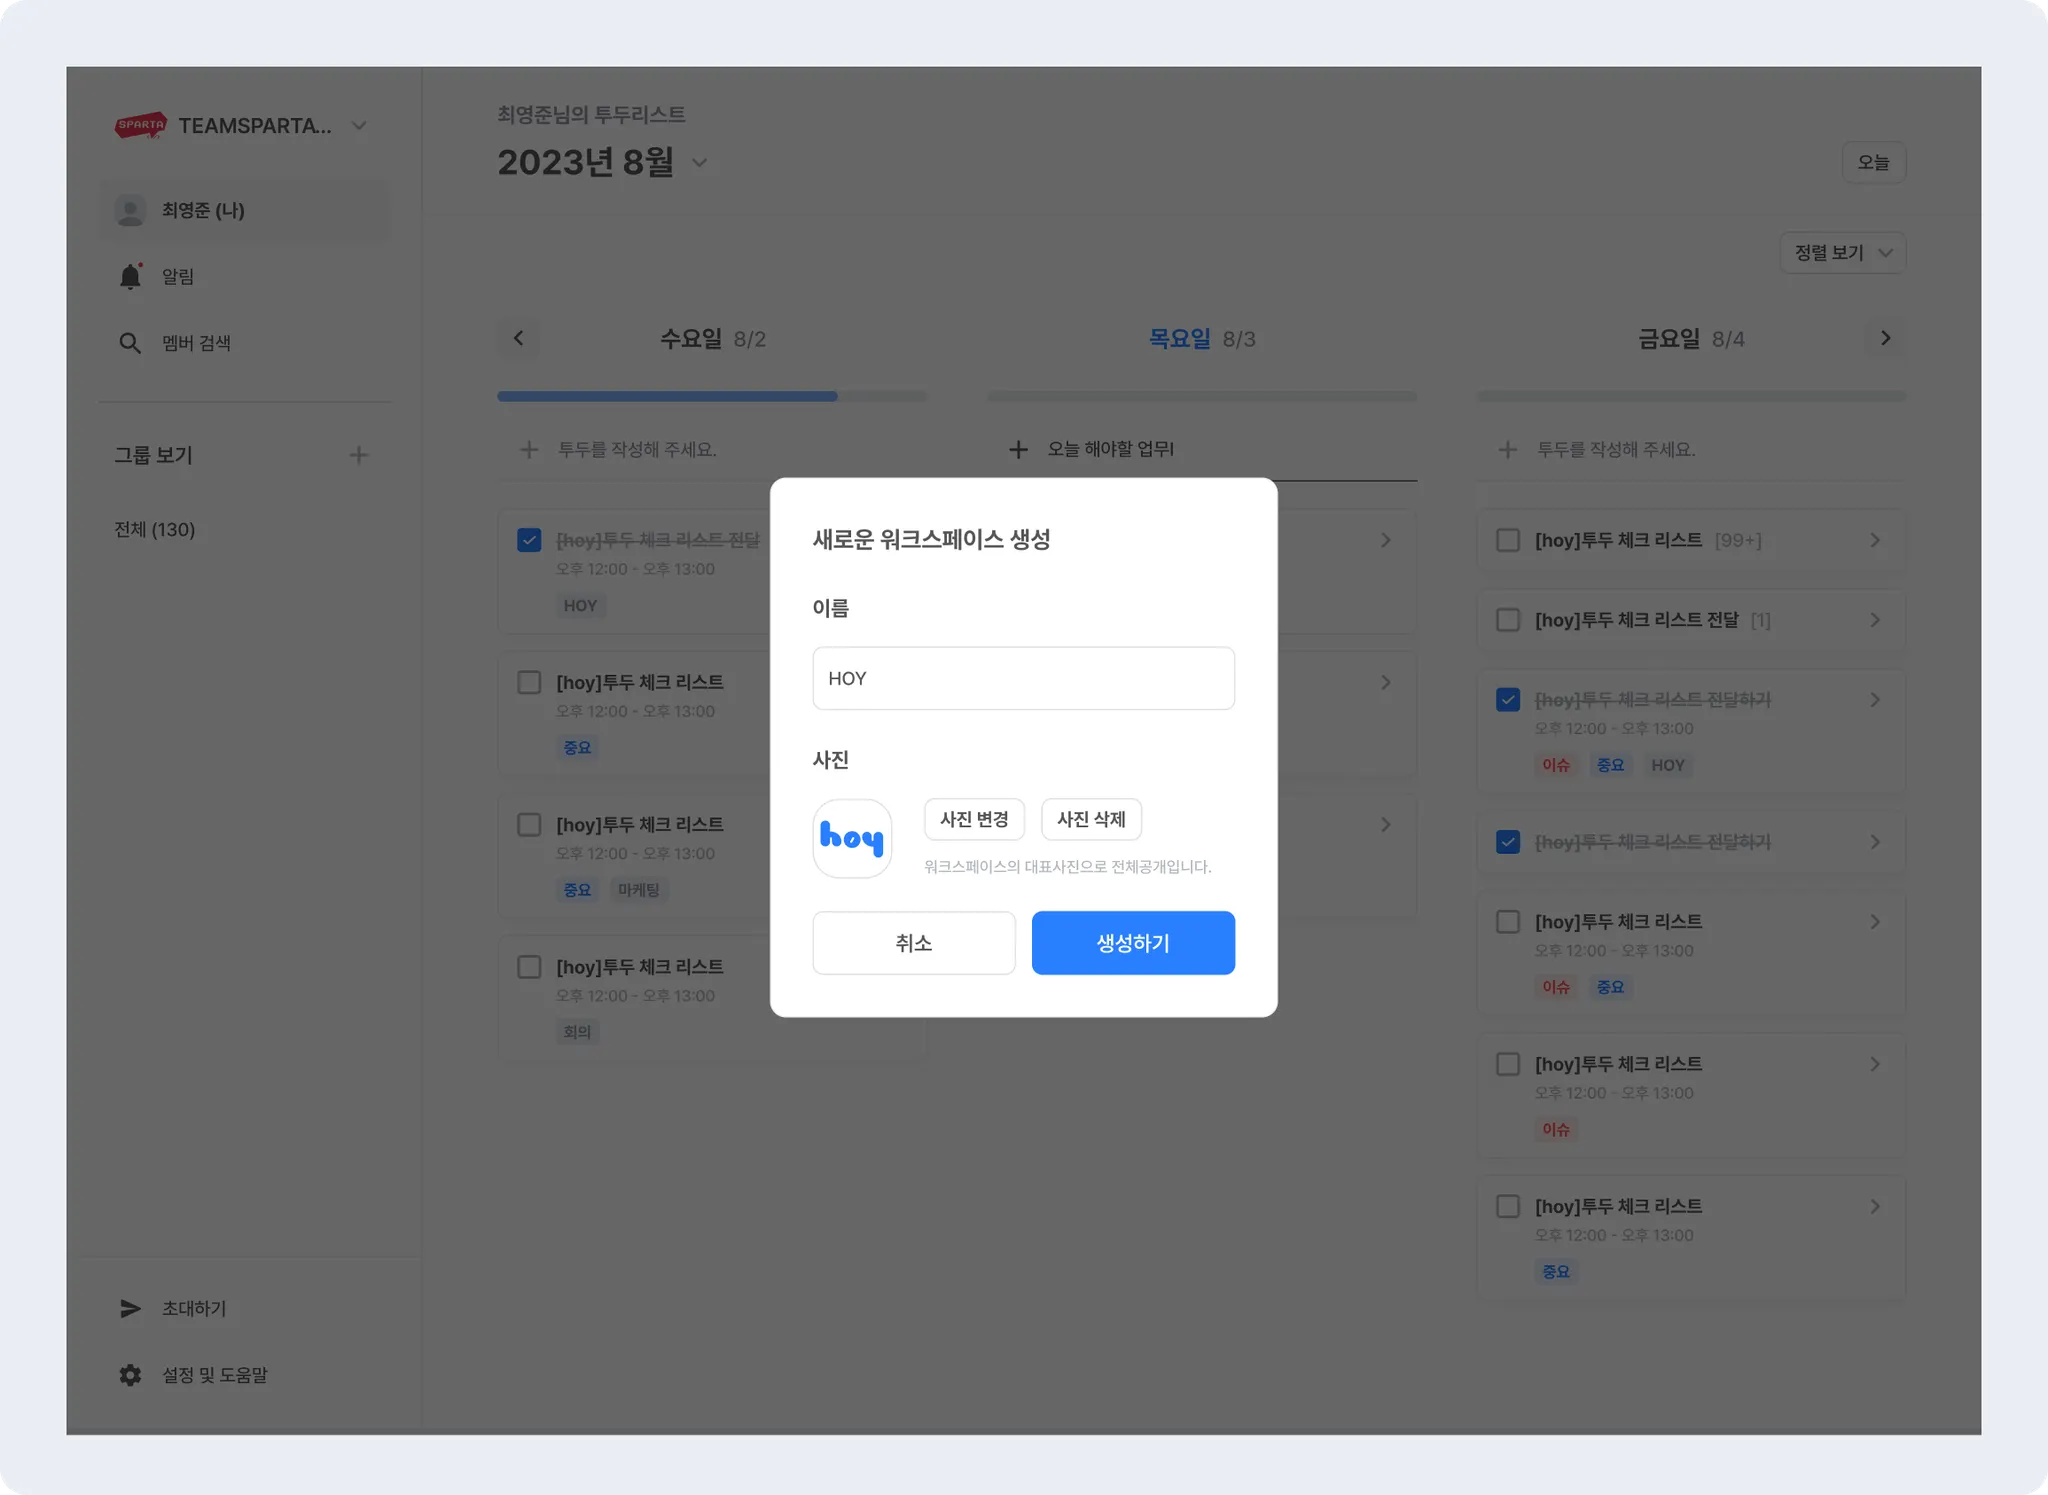
Task: Click plus icon next to 그룹 보기
Action: [358, 455]
